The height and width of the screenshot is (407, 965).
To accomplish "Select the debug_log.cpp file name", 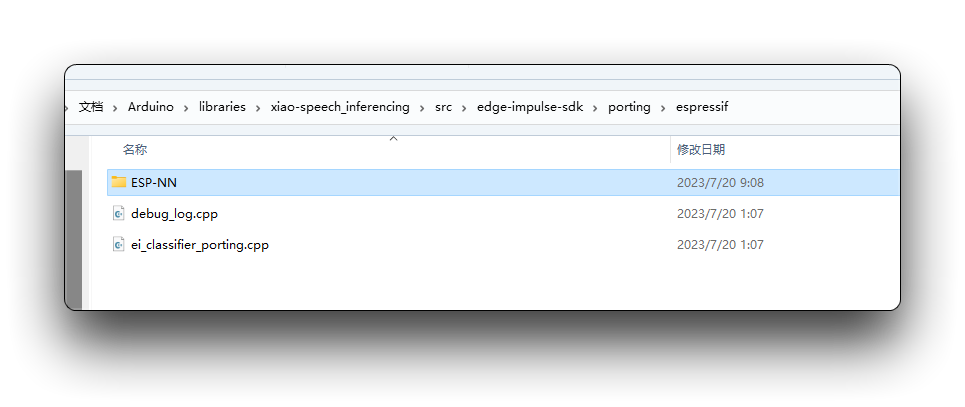I will (174, 214).
